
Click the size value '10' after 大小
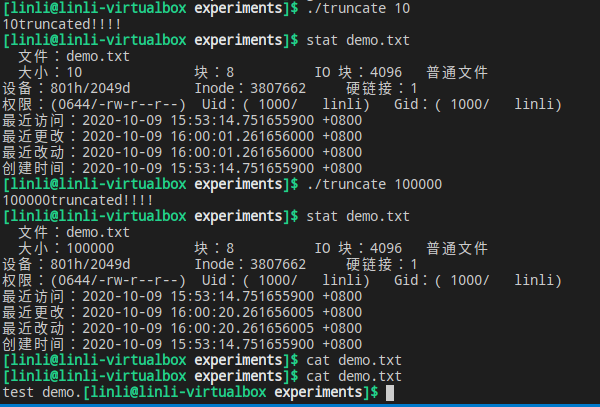pos(74,72)
